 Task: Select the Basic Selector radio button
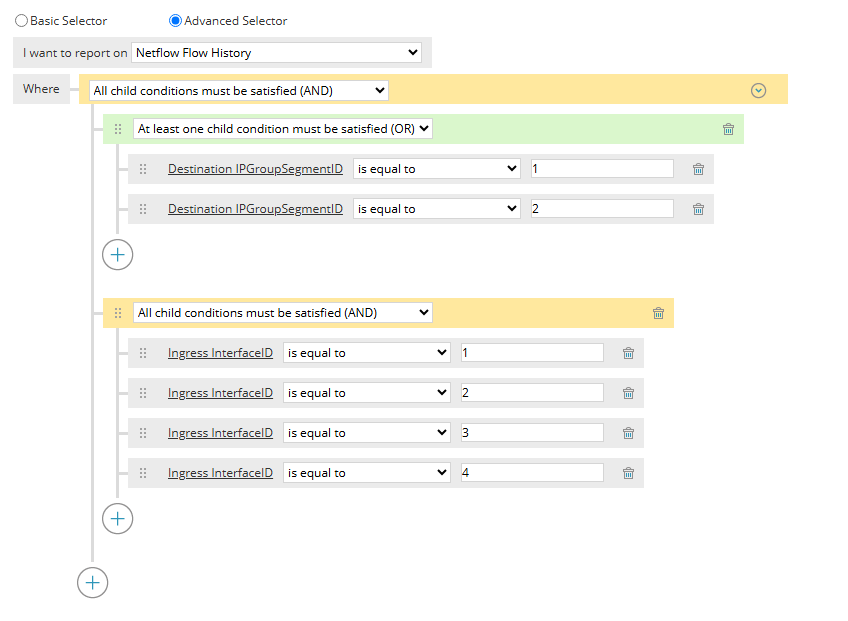(21, 20)
